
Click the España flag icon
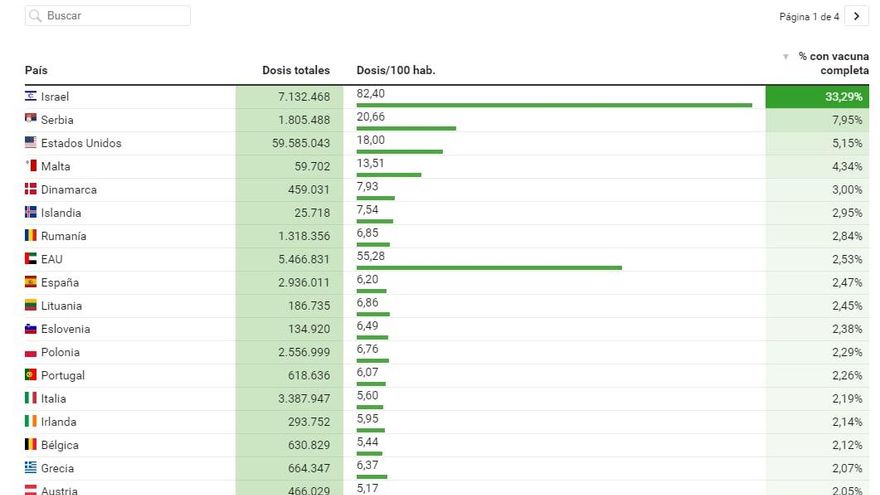click(31, 282)
